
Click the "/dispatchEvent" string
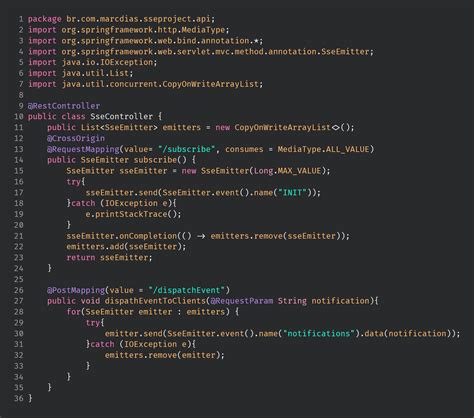pos(186,290)
